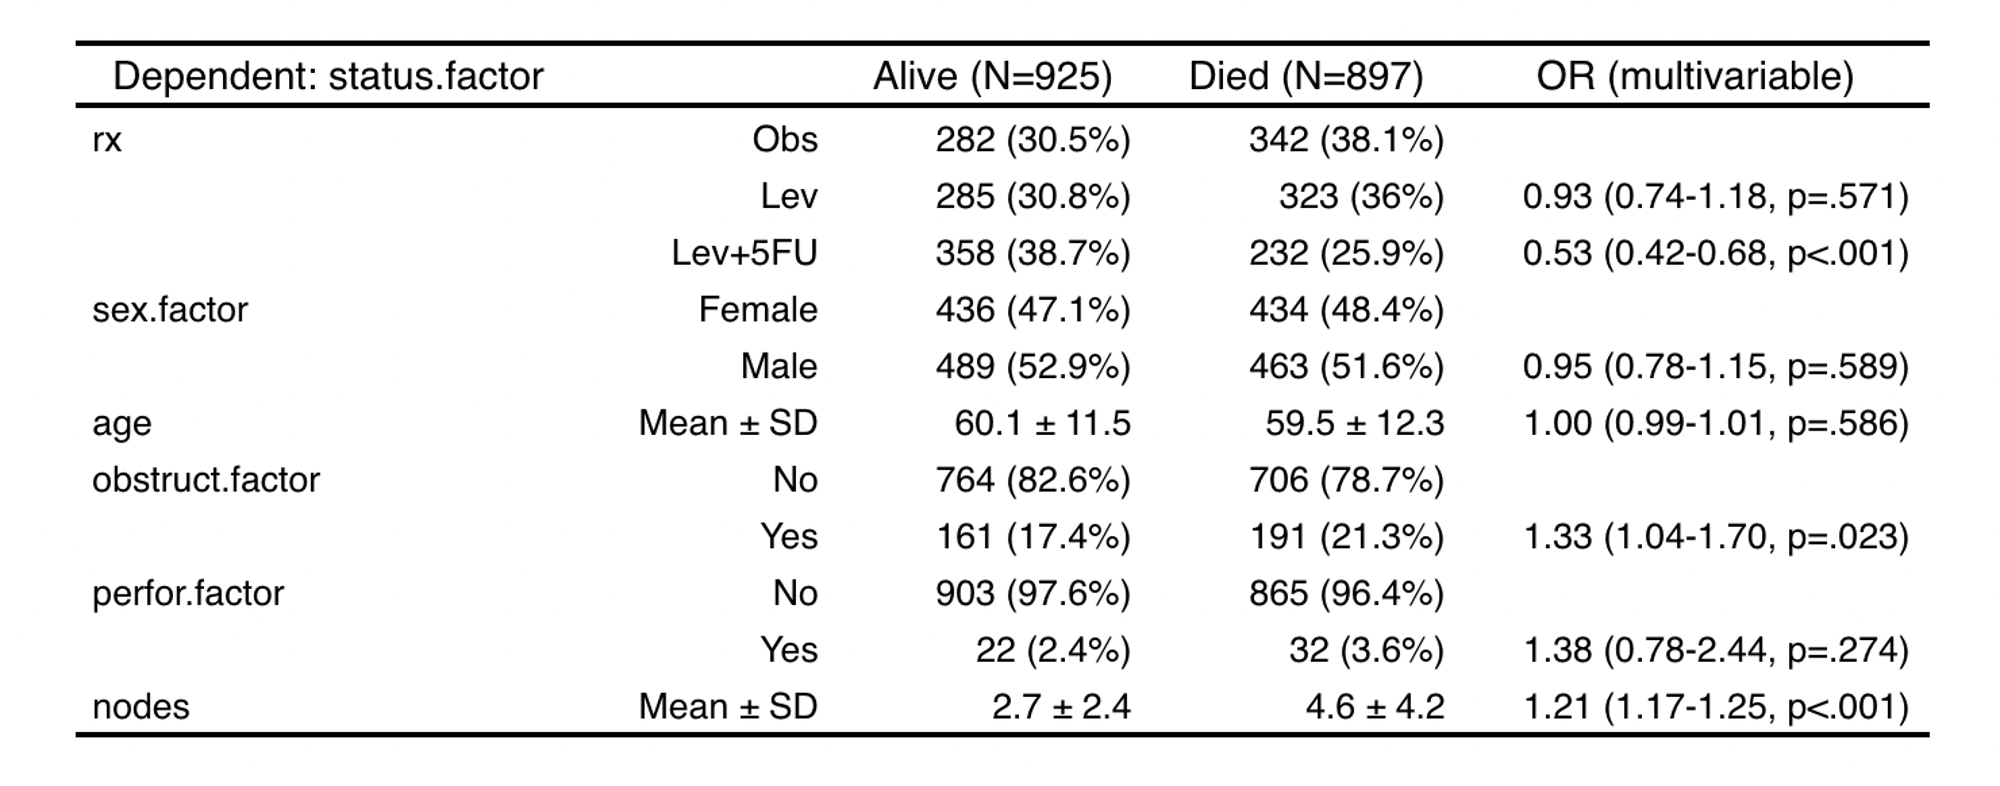
Task: Click the 'obstruct.factor' row label
Action: tap(206, 480)
